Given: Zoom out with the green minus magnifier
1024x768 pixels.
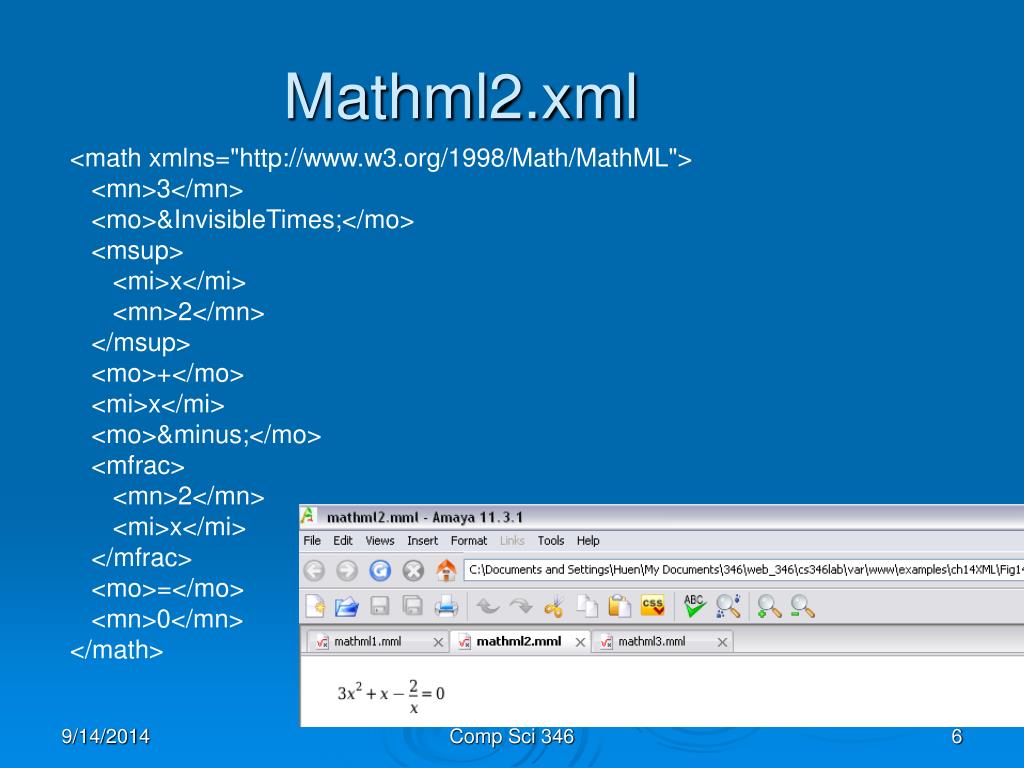Looking at the screenshot, I should tap(802, 607).
